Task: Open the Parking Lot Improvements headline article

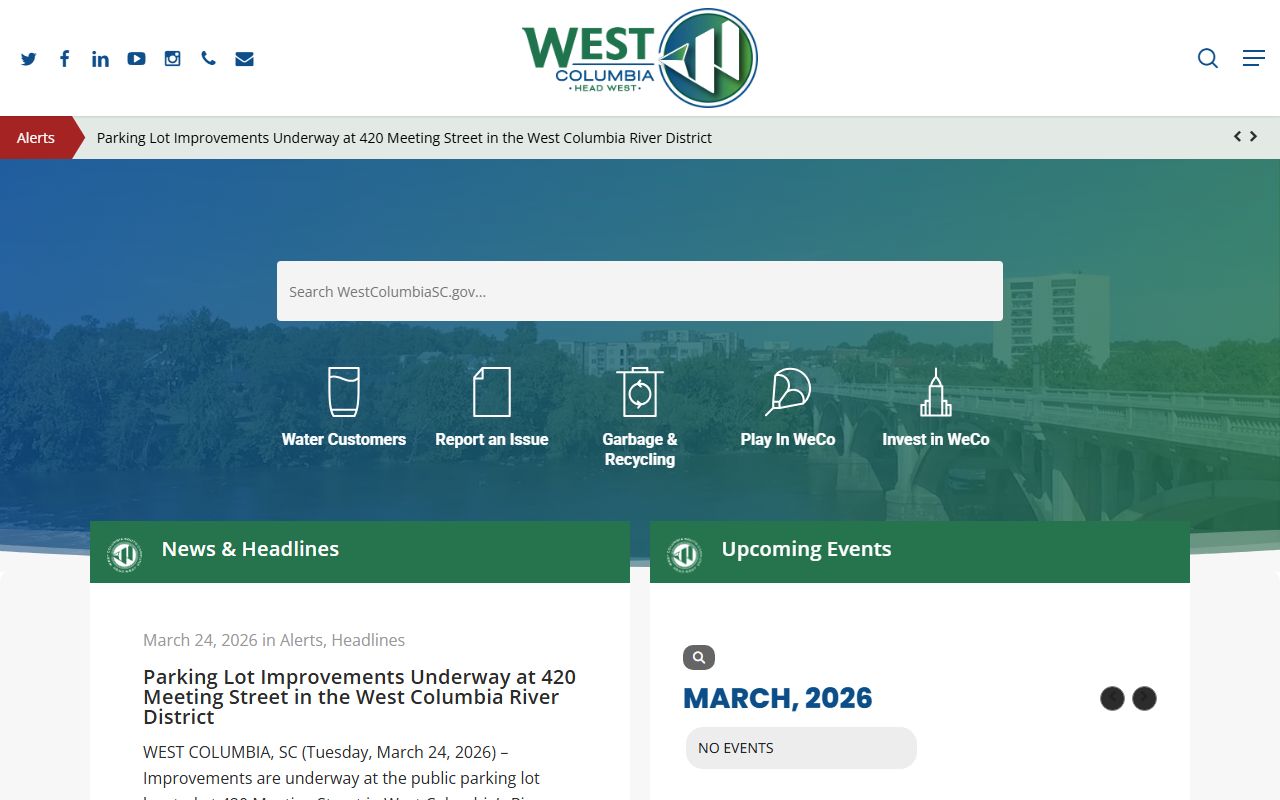Action: tap(359, 697)
